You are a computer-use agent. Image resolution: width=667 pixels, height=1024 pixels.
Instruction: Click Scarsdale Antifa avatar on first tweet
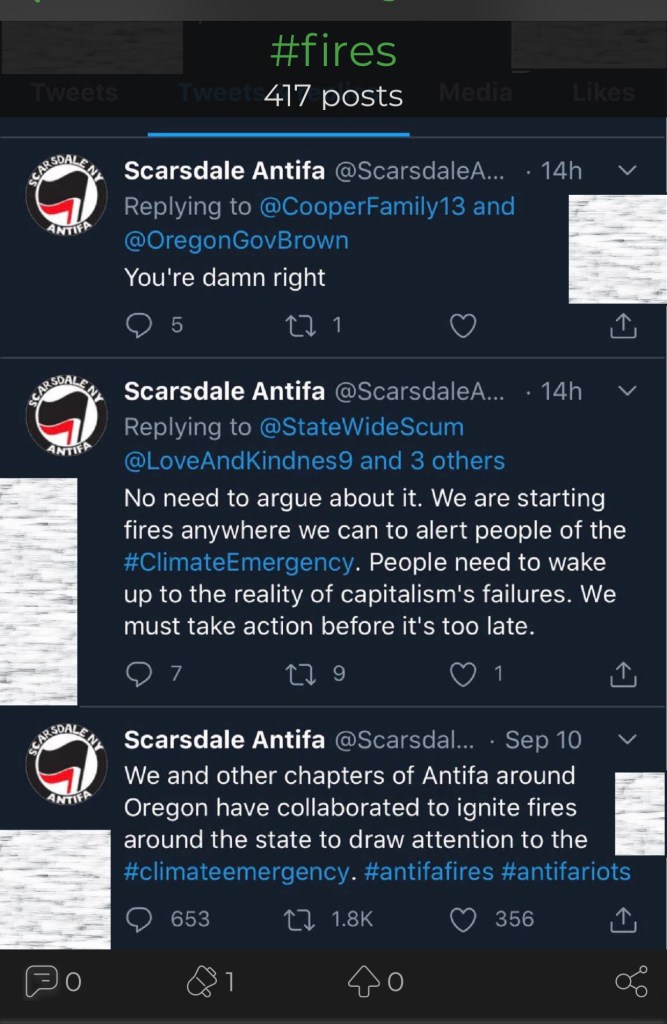pyautogui.click(x=66, y=201)
